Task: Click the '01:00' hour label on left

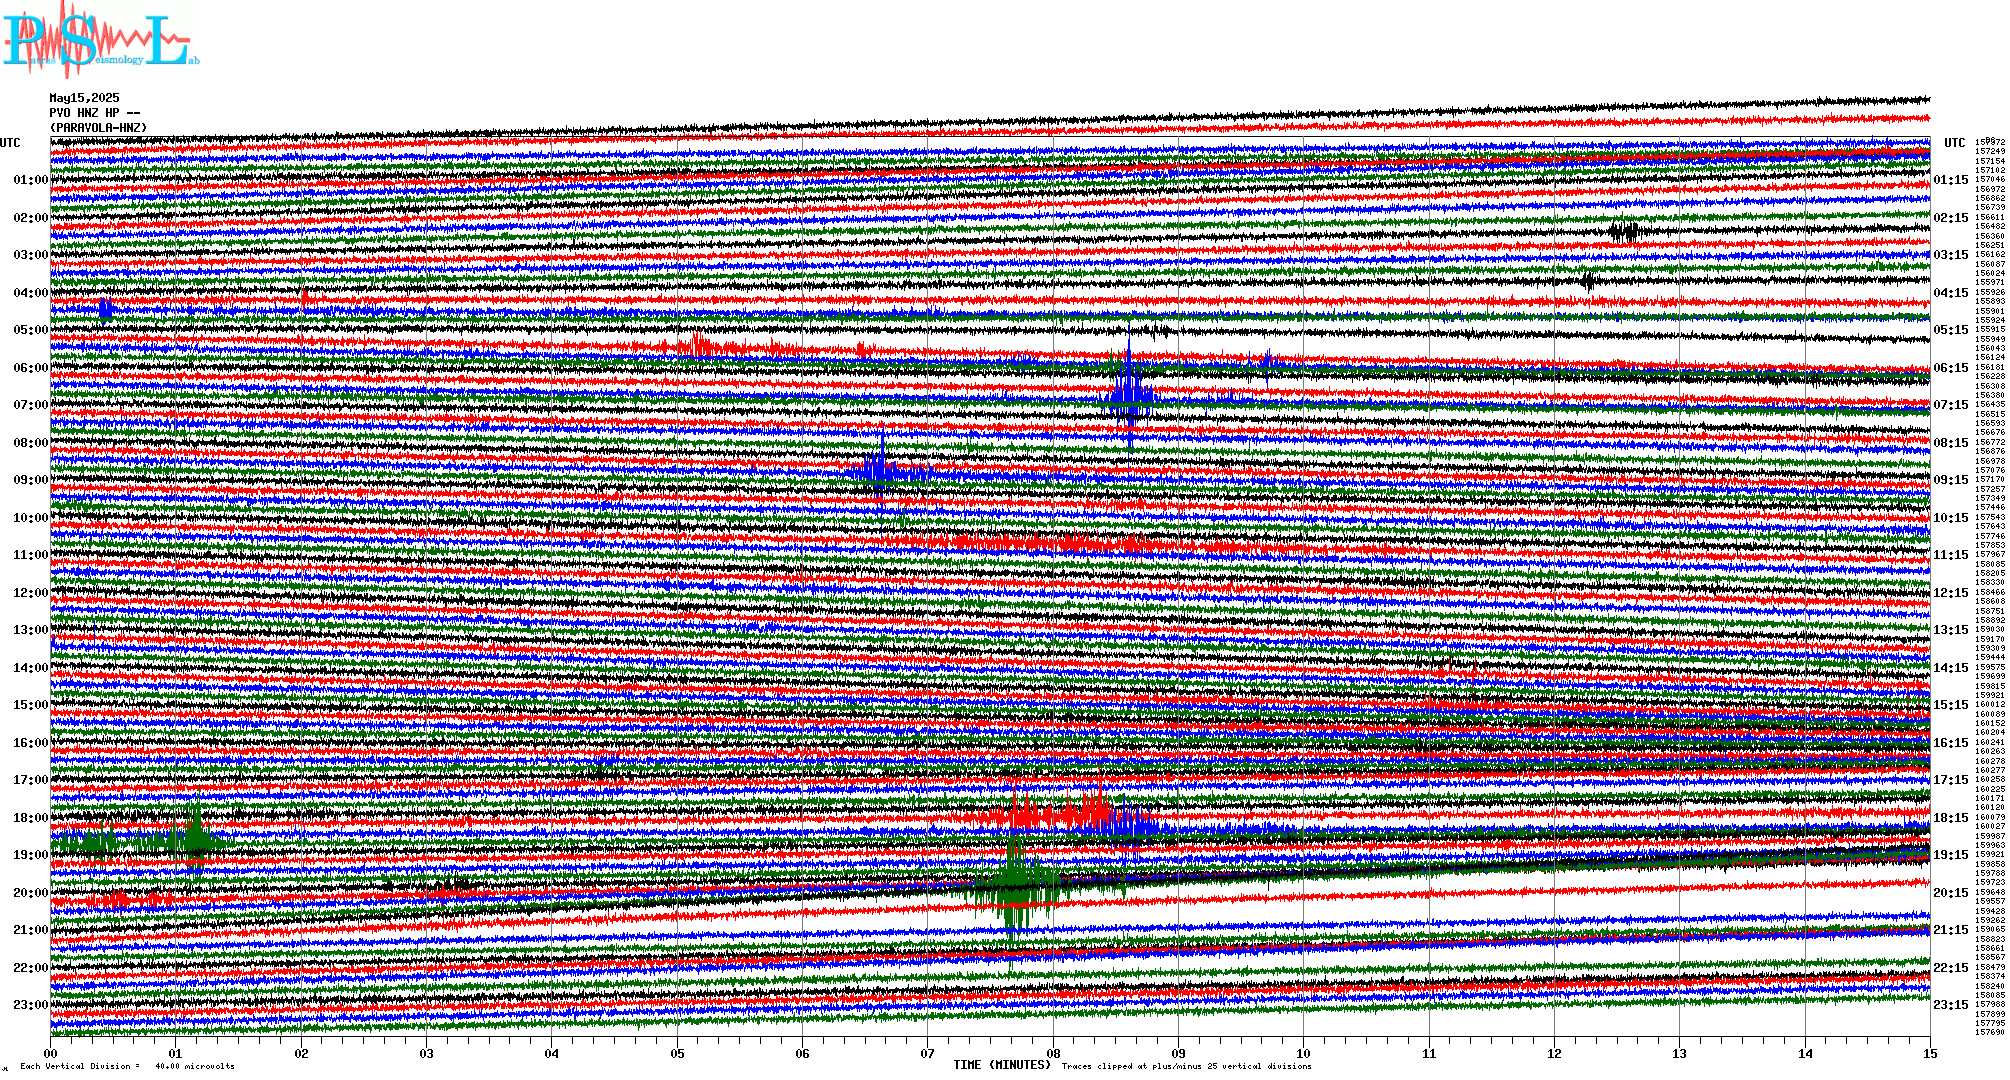Action: (31, 180)
